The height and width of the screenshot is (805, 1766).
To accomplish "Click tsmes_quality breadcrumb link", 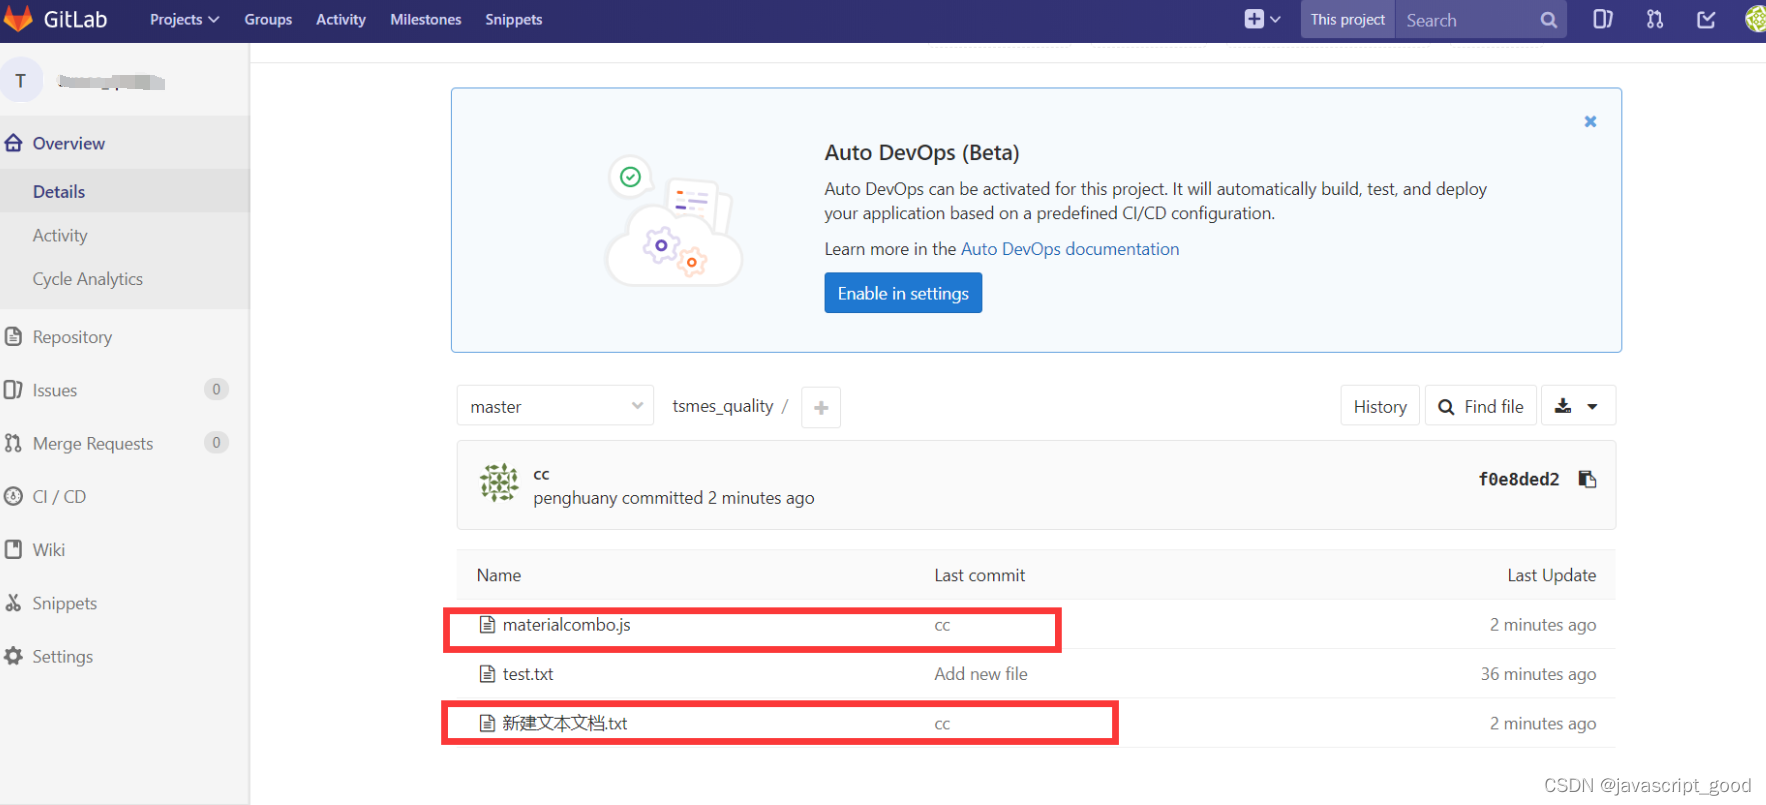I will tap(722, 406).
